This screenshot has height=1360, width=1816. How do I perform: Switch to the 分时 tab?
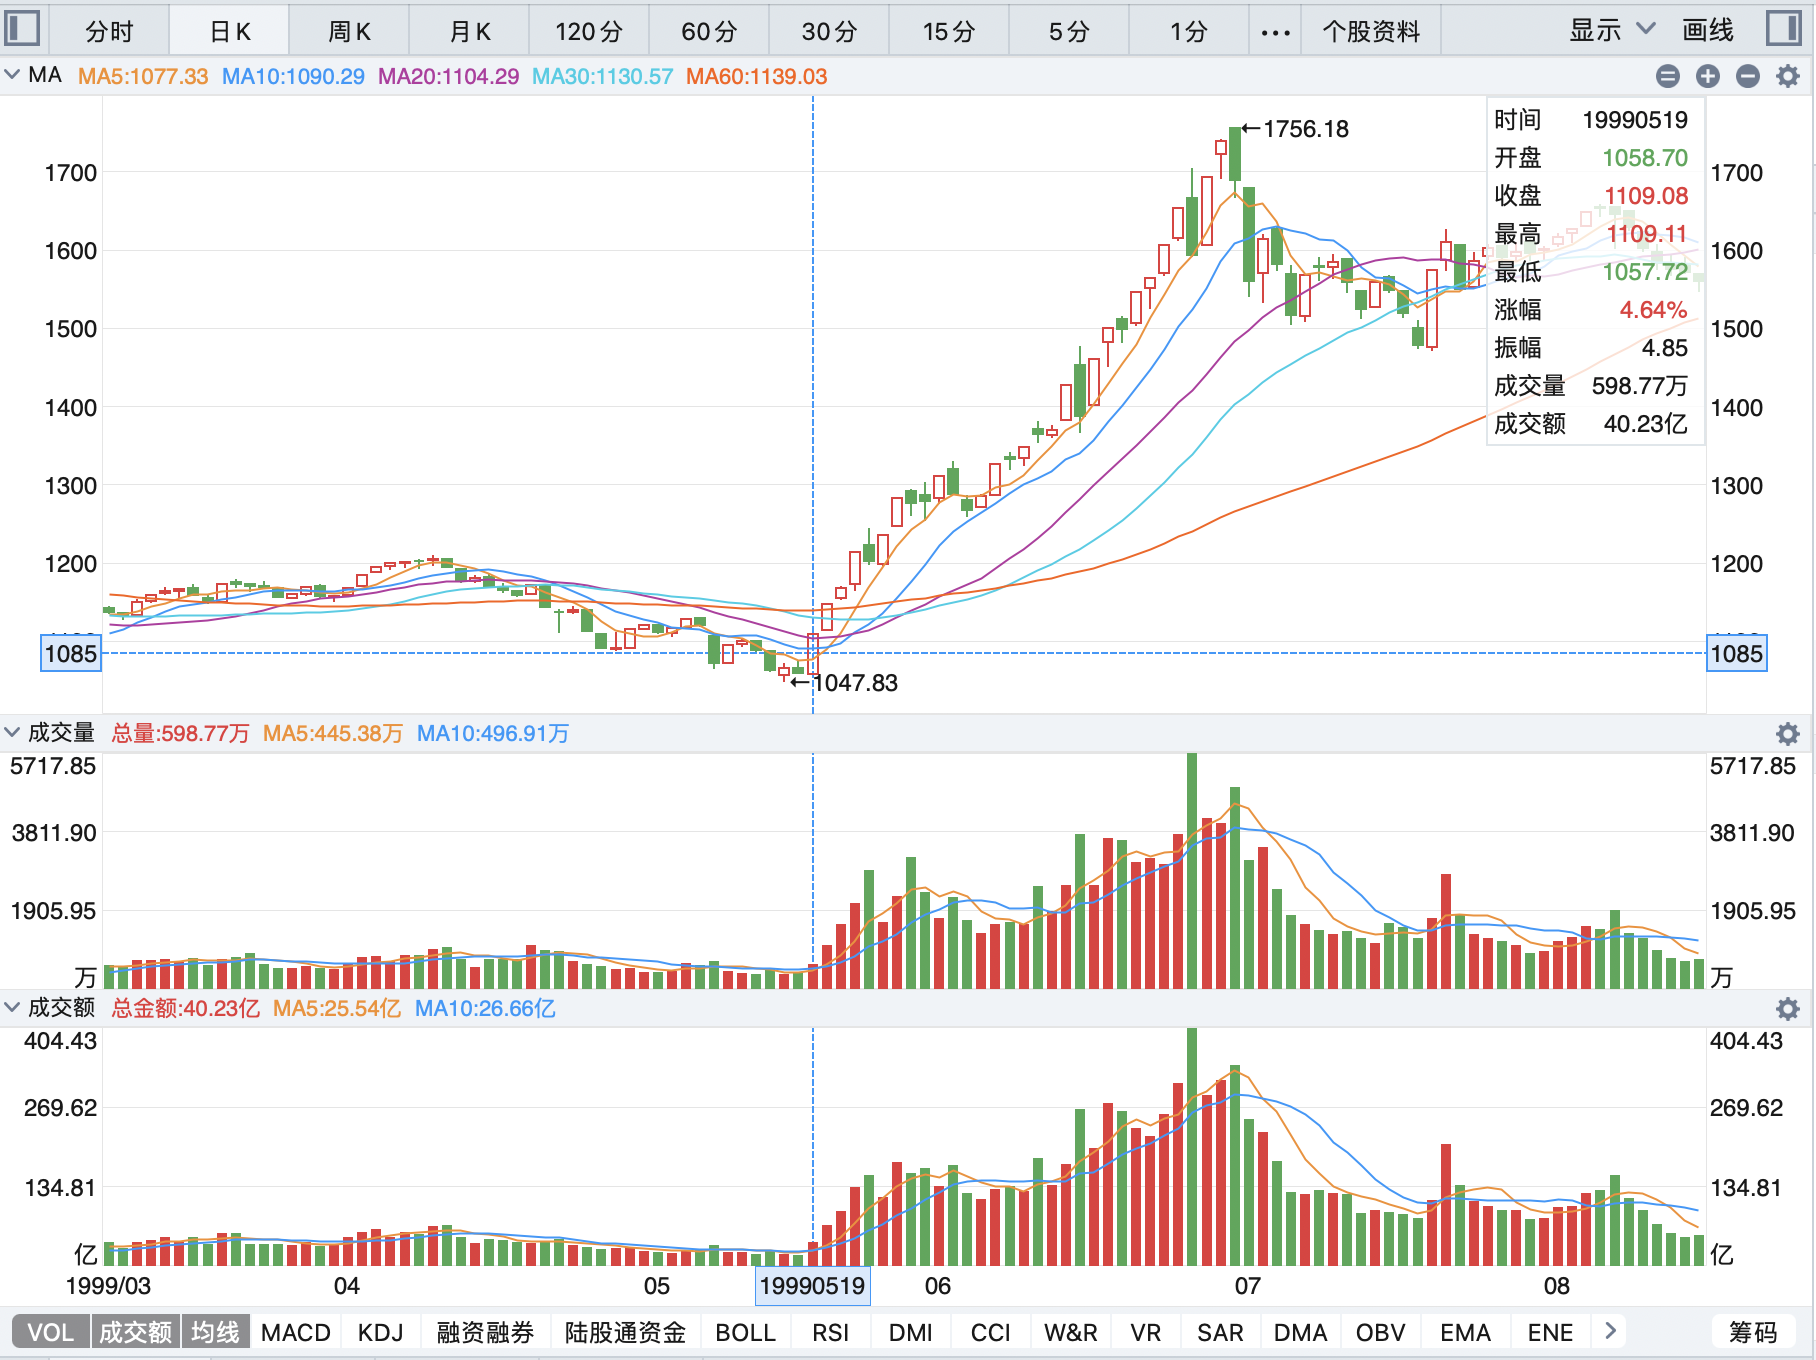109,32
